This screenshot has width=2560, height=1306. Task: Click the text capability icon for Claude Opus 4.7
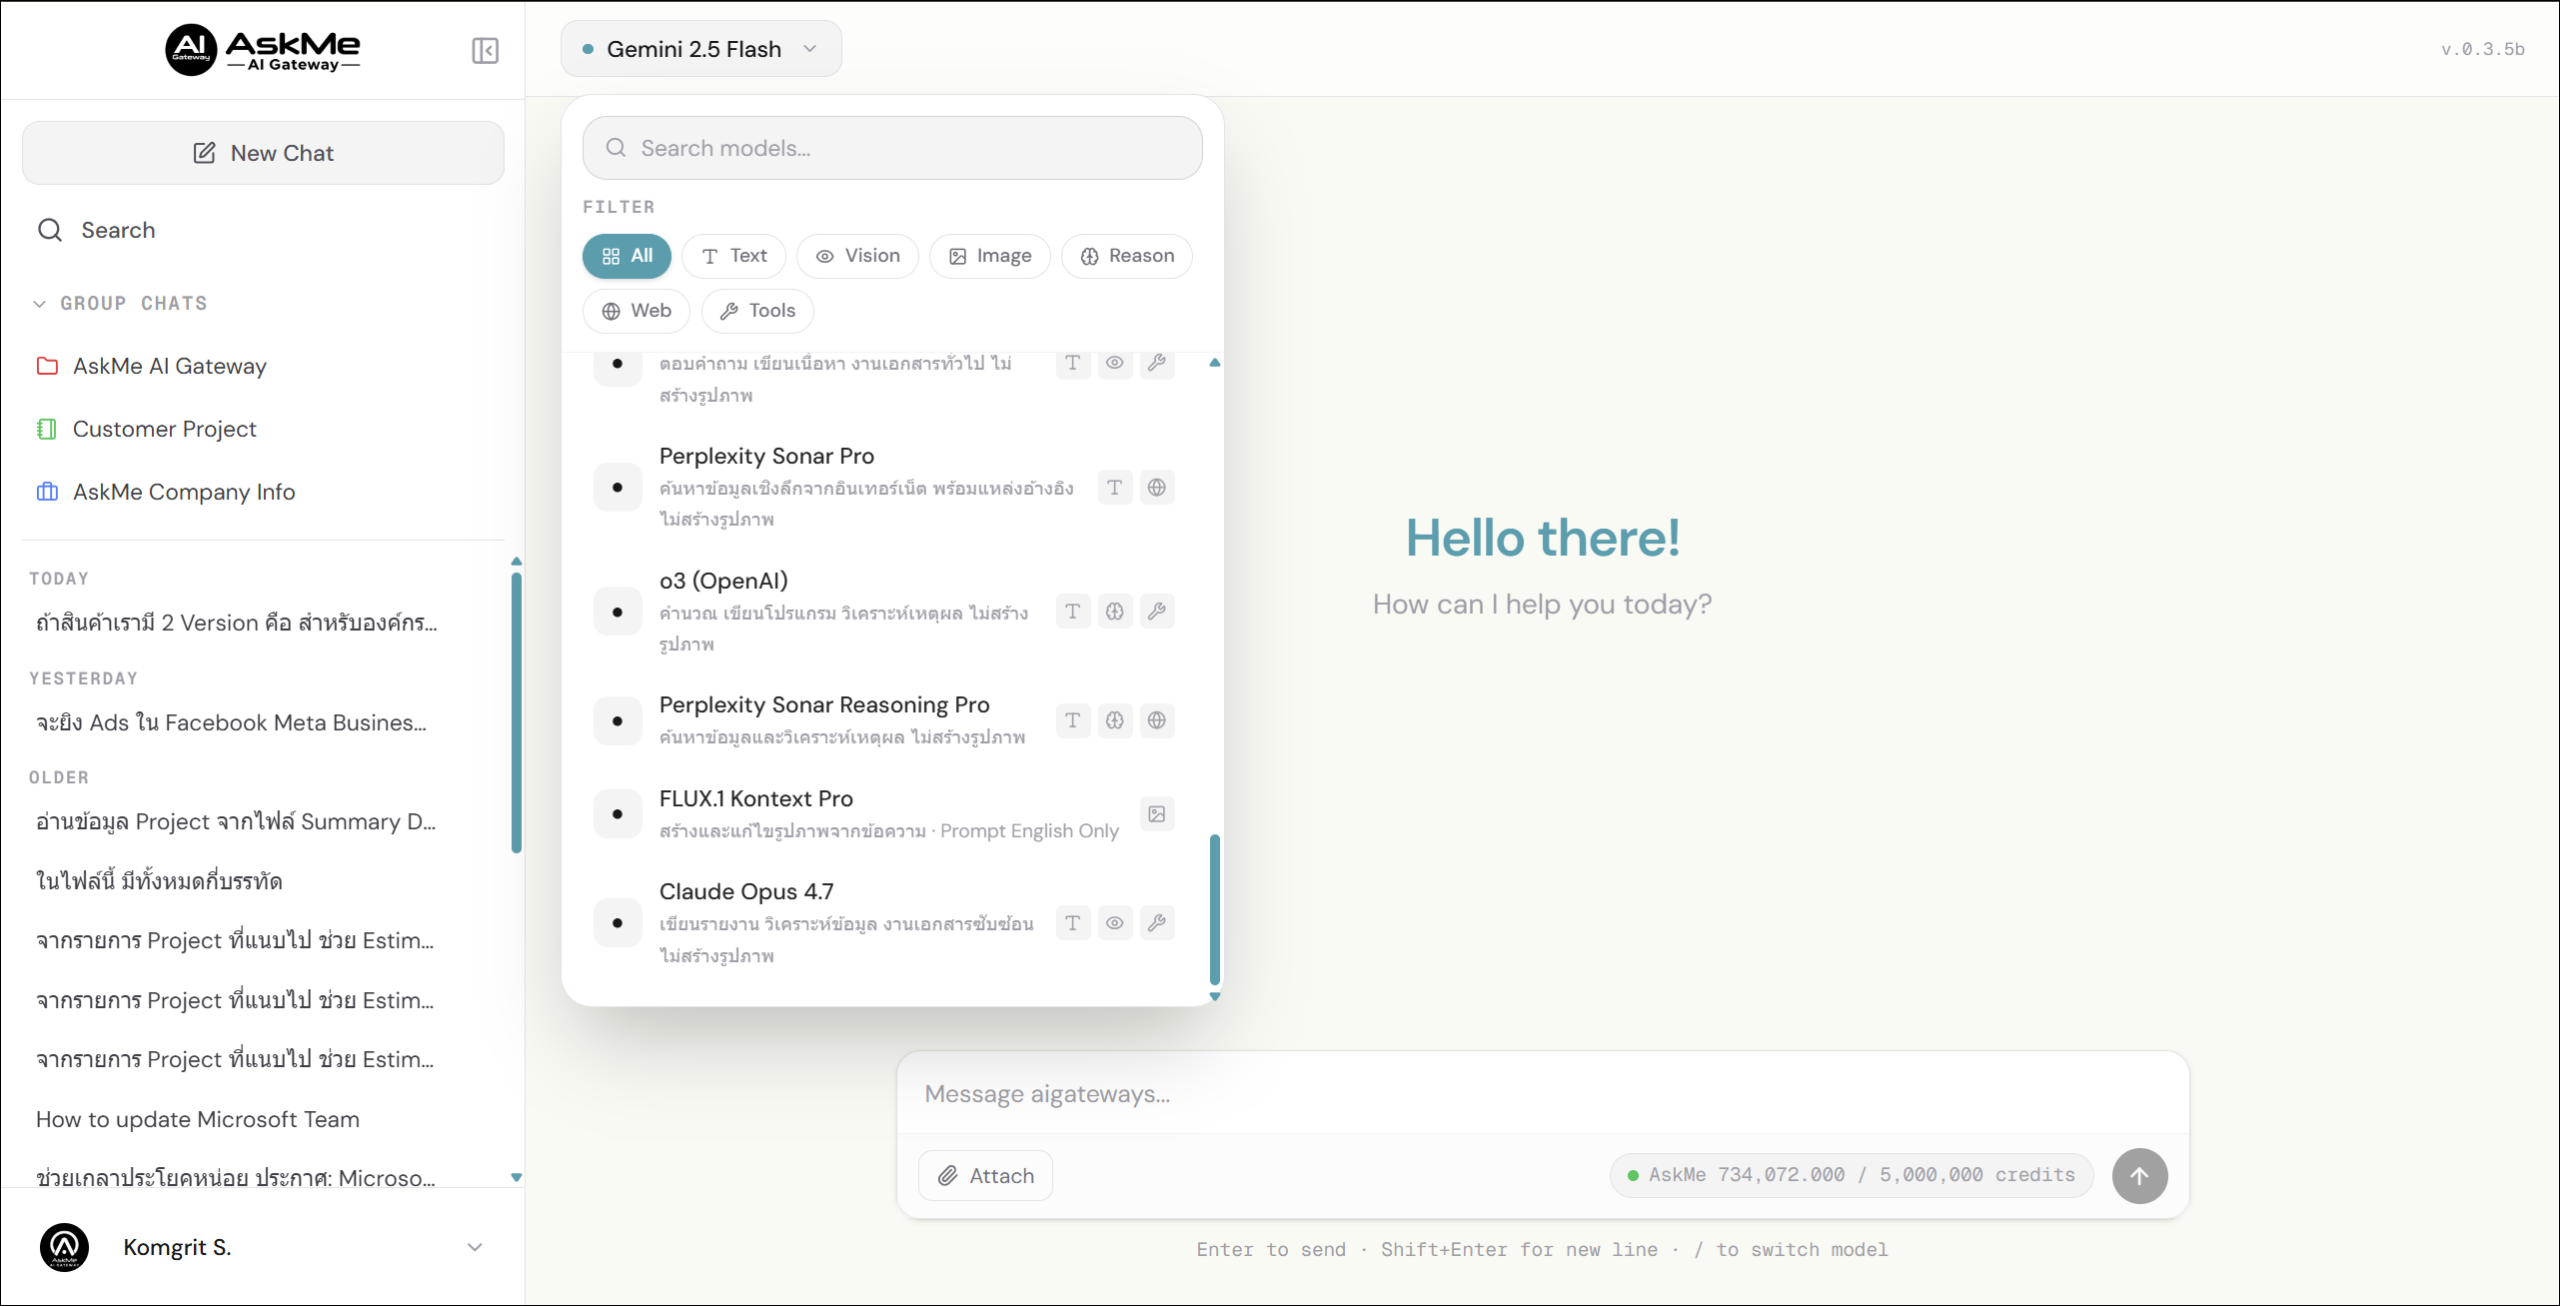click(x=1072, y=923)
